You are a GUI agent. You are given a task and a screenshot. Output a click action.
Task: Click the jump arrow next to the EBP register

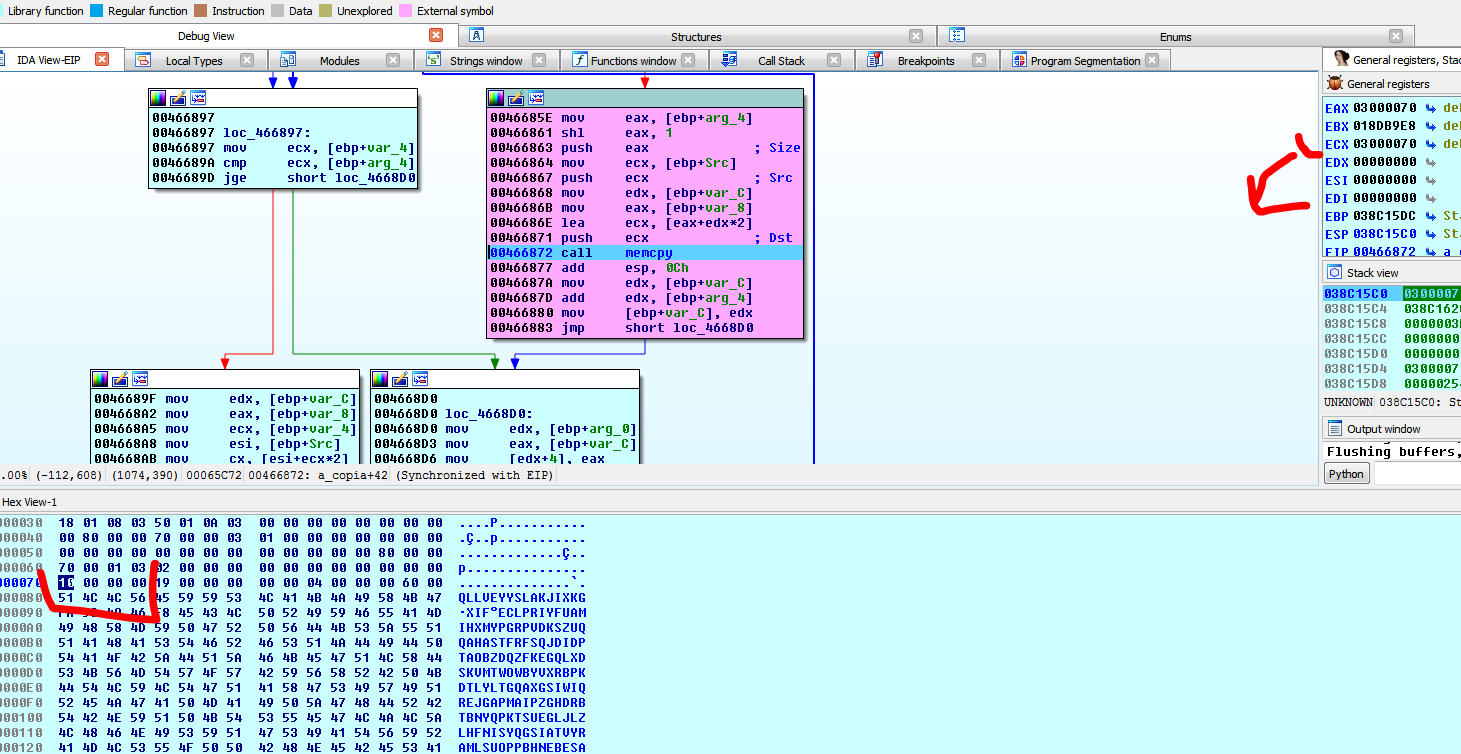tap(1431, 216)
